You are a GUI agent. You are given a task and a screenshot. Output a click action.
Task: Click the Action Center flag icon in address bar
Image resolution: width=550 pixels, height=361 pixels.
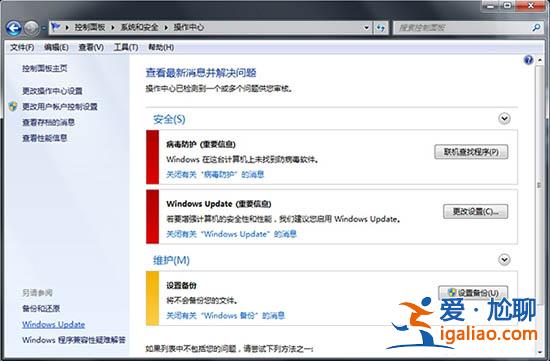[x=55, y=27]
